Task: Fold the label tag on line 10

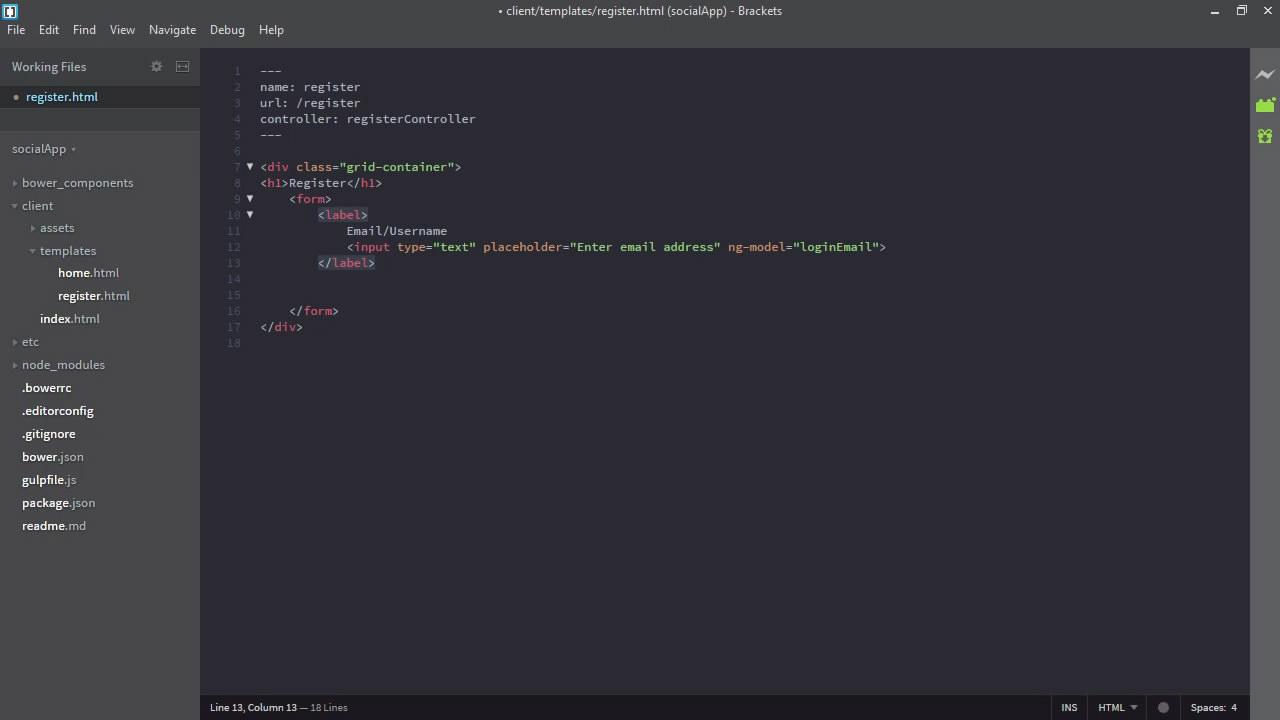Action: [x=250, y=215]
